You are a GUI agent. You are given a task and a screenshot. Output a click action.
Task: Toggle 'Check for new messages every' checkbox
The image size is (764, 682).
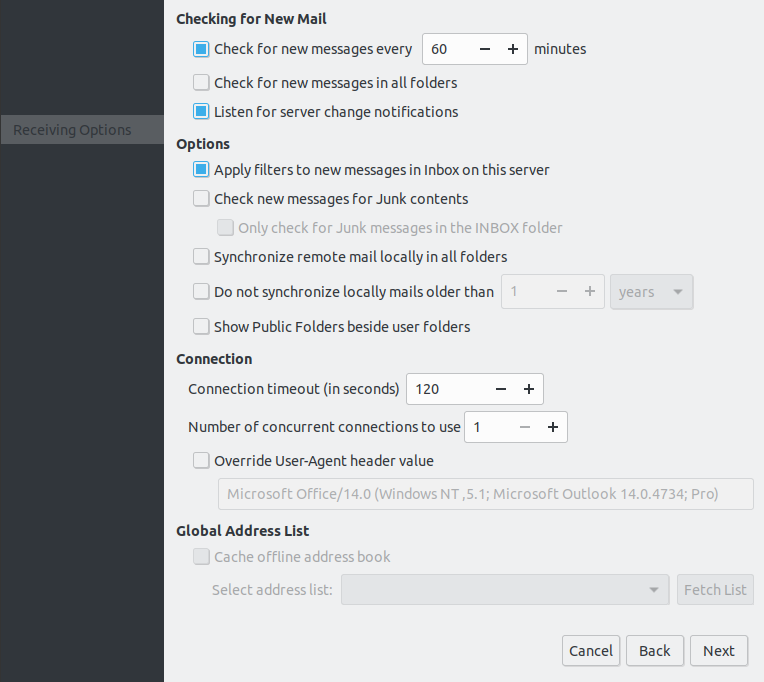202,49
